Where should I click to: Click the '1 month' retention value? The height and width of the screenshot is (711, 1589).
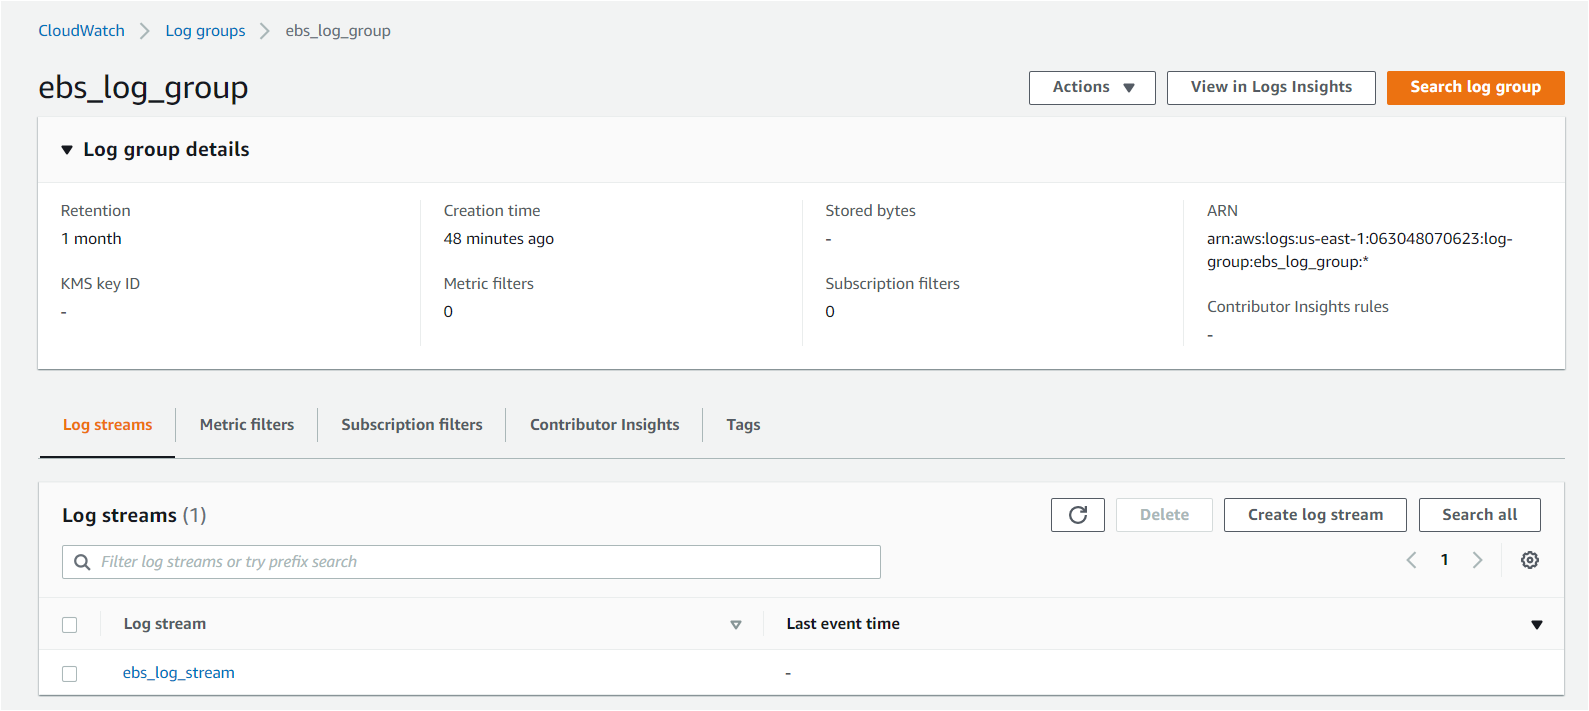[x=91, y=239]
